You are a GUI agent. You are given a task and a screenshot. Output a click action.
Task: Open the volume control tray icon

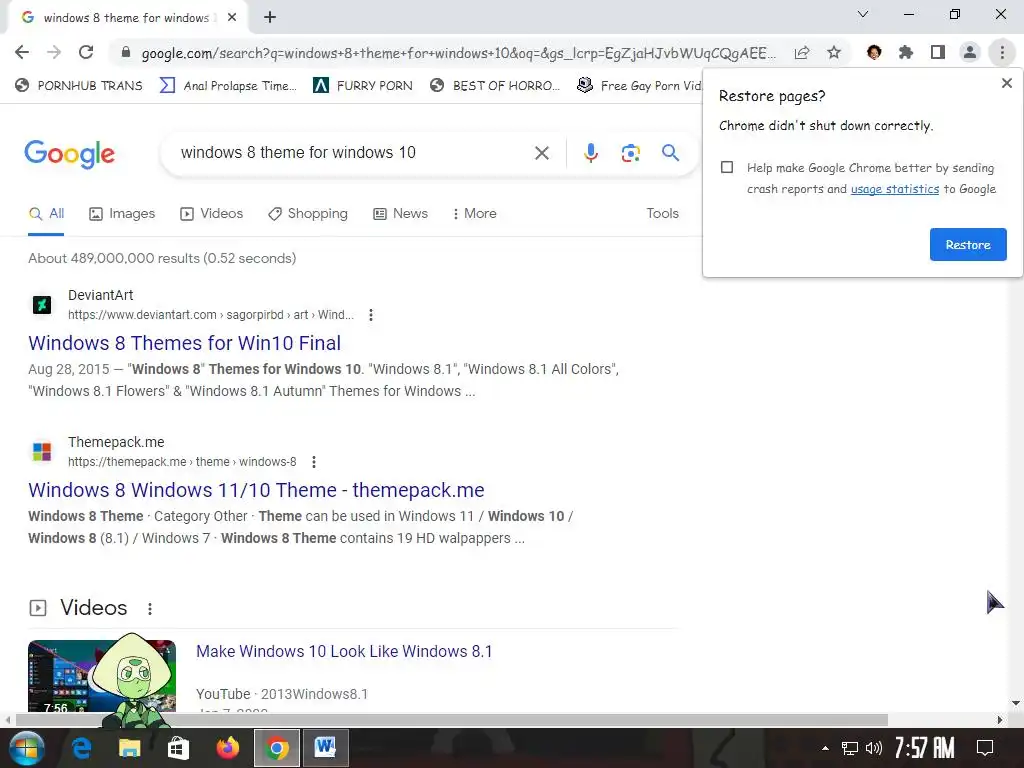(x=873, y=748)
